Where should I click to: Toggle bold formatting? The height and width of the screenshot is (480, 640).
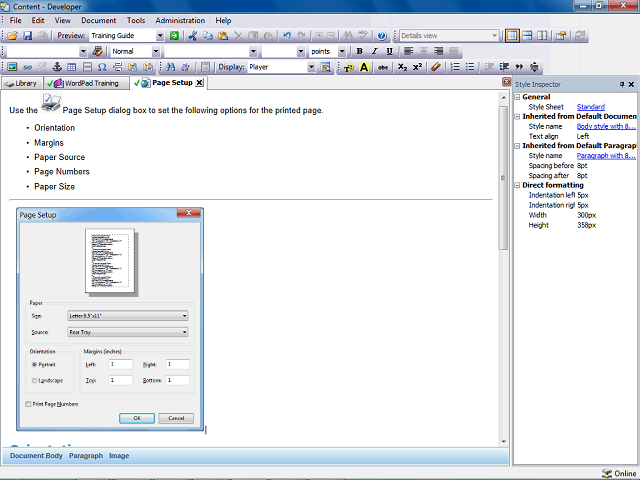[x=360, y=51]
